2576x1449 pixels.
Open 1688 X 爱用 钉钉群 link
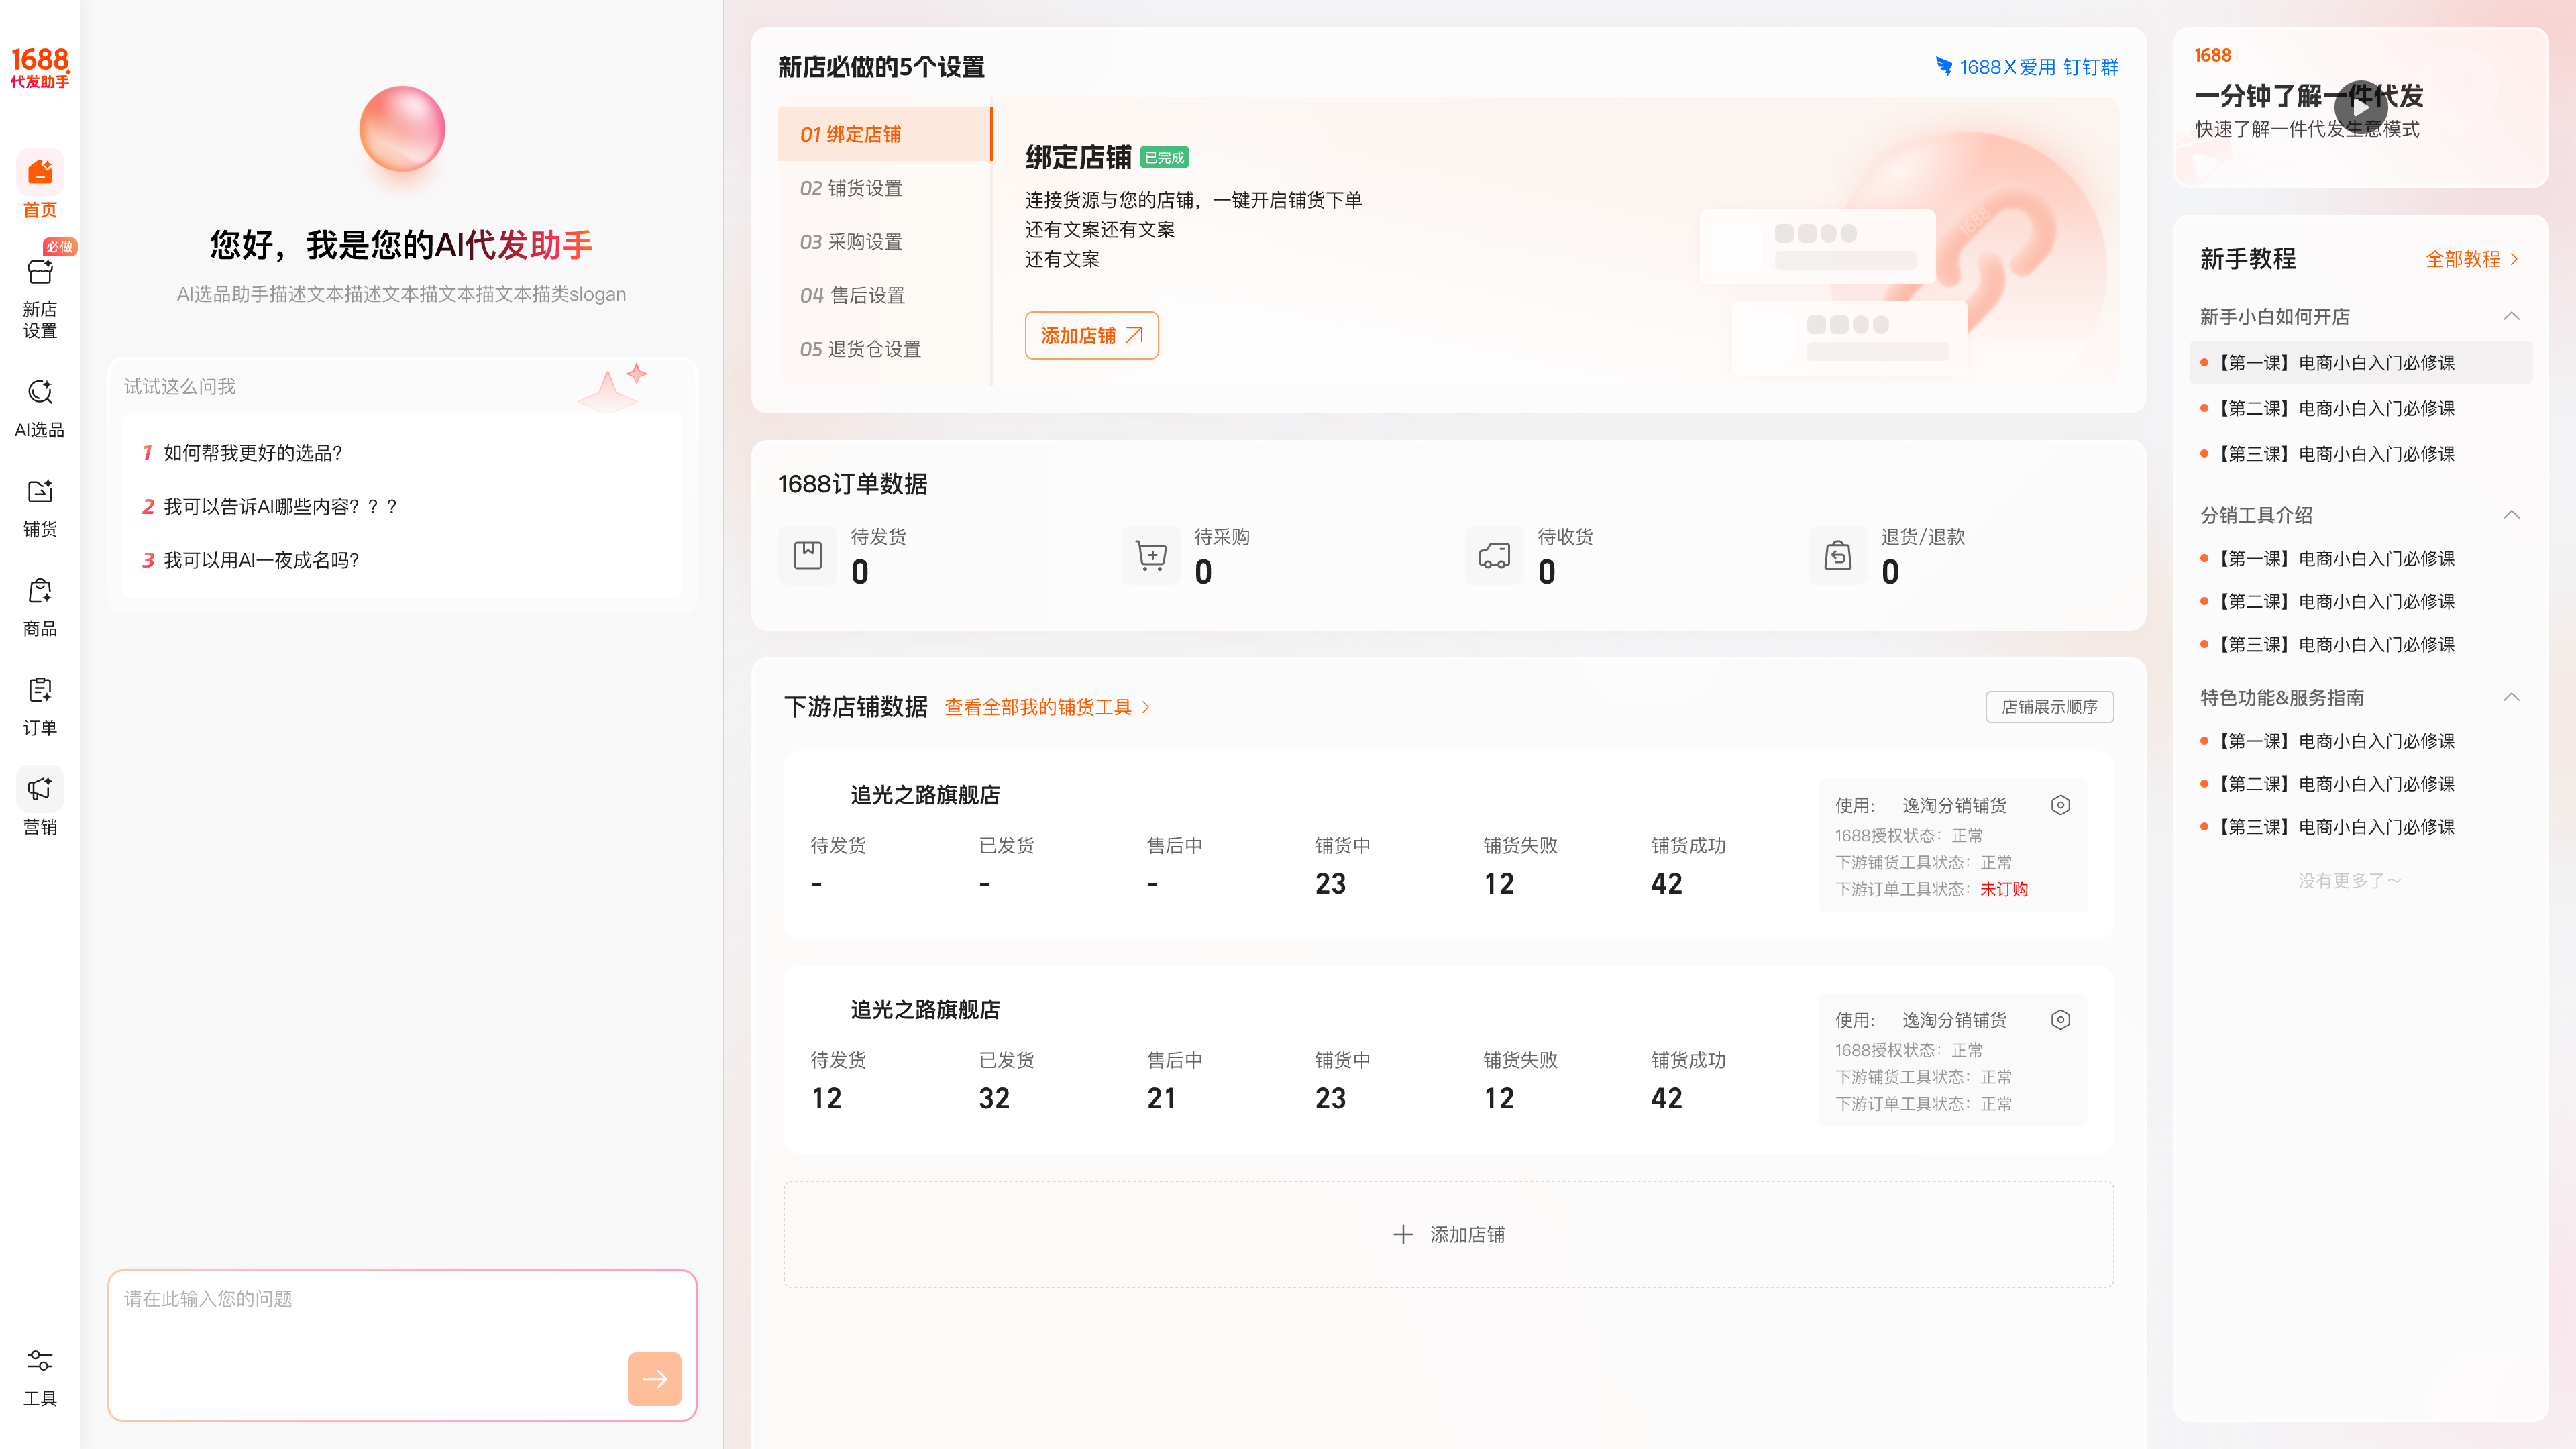[2027, 67]
